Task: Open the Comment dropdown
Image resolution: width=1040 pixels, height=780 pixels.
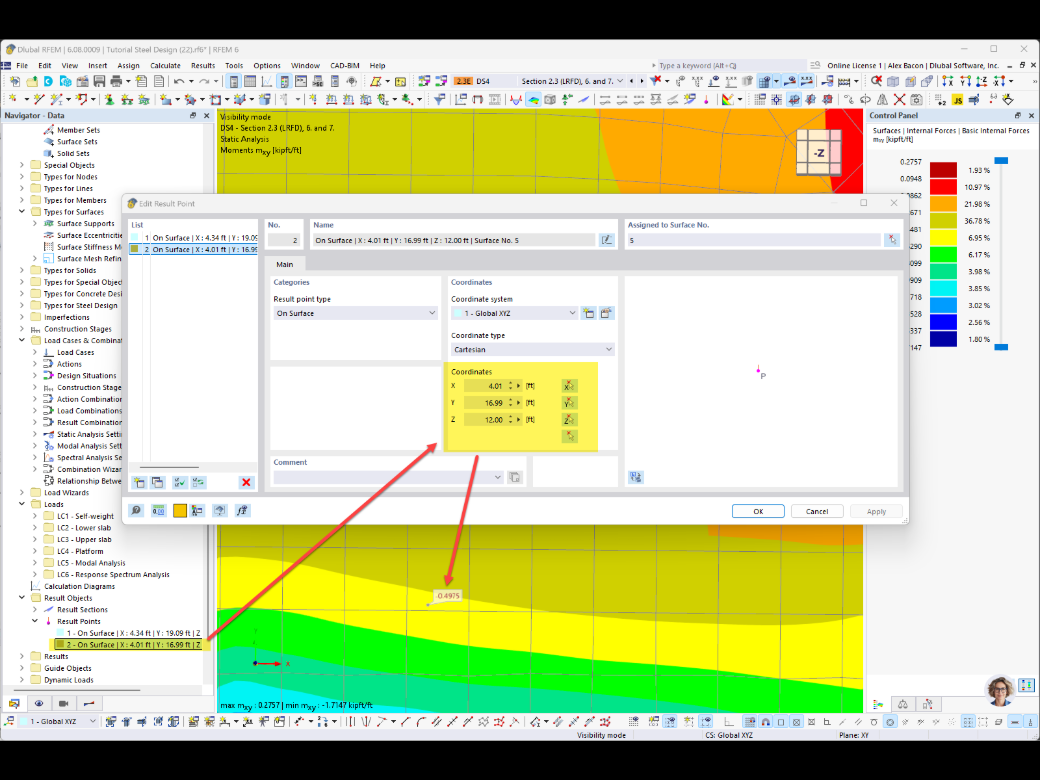Action: [388, 477]
